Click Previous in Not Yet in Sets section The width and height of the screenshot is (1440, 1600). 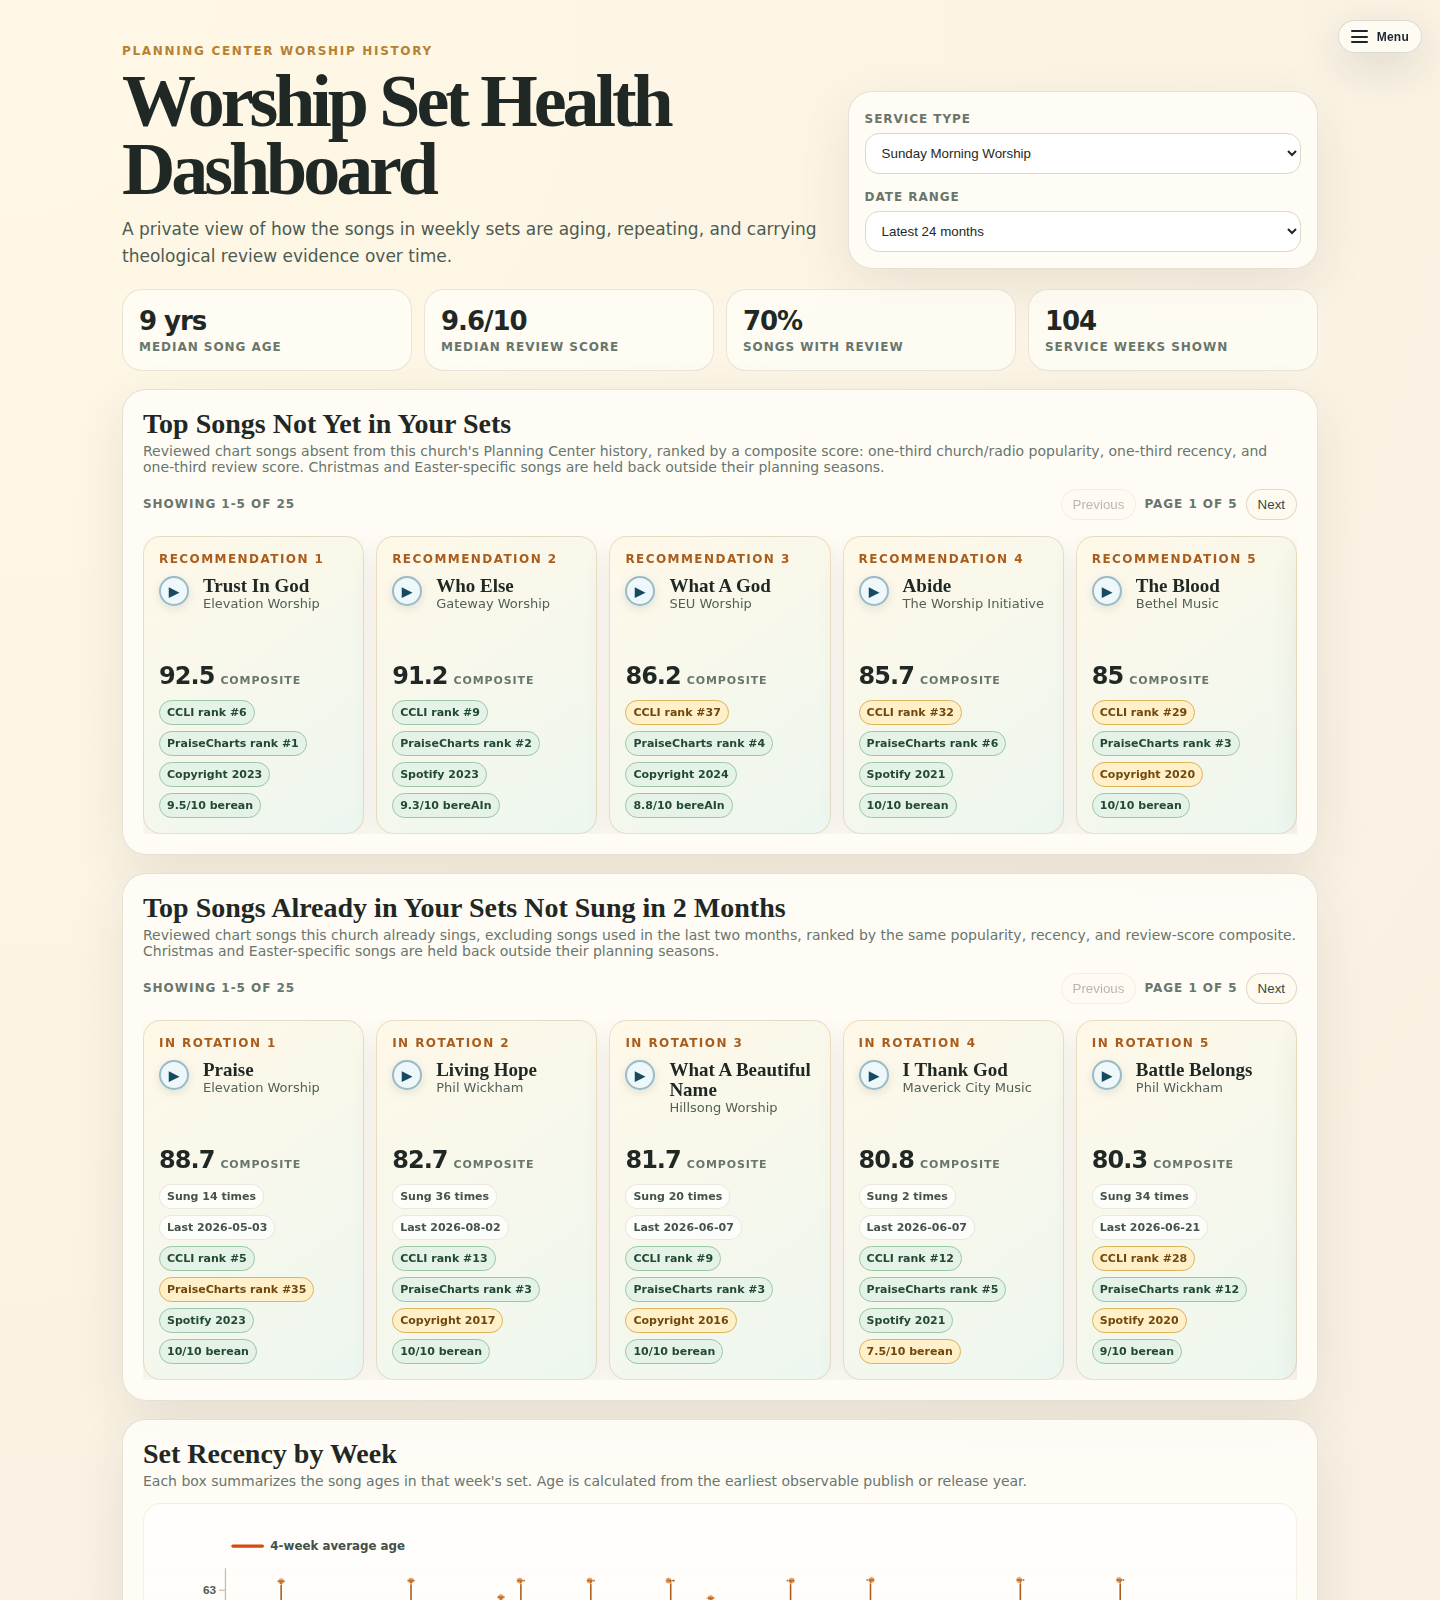pyautogui.click(x=1098, y=505)
